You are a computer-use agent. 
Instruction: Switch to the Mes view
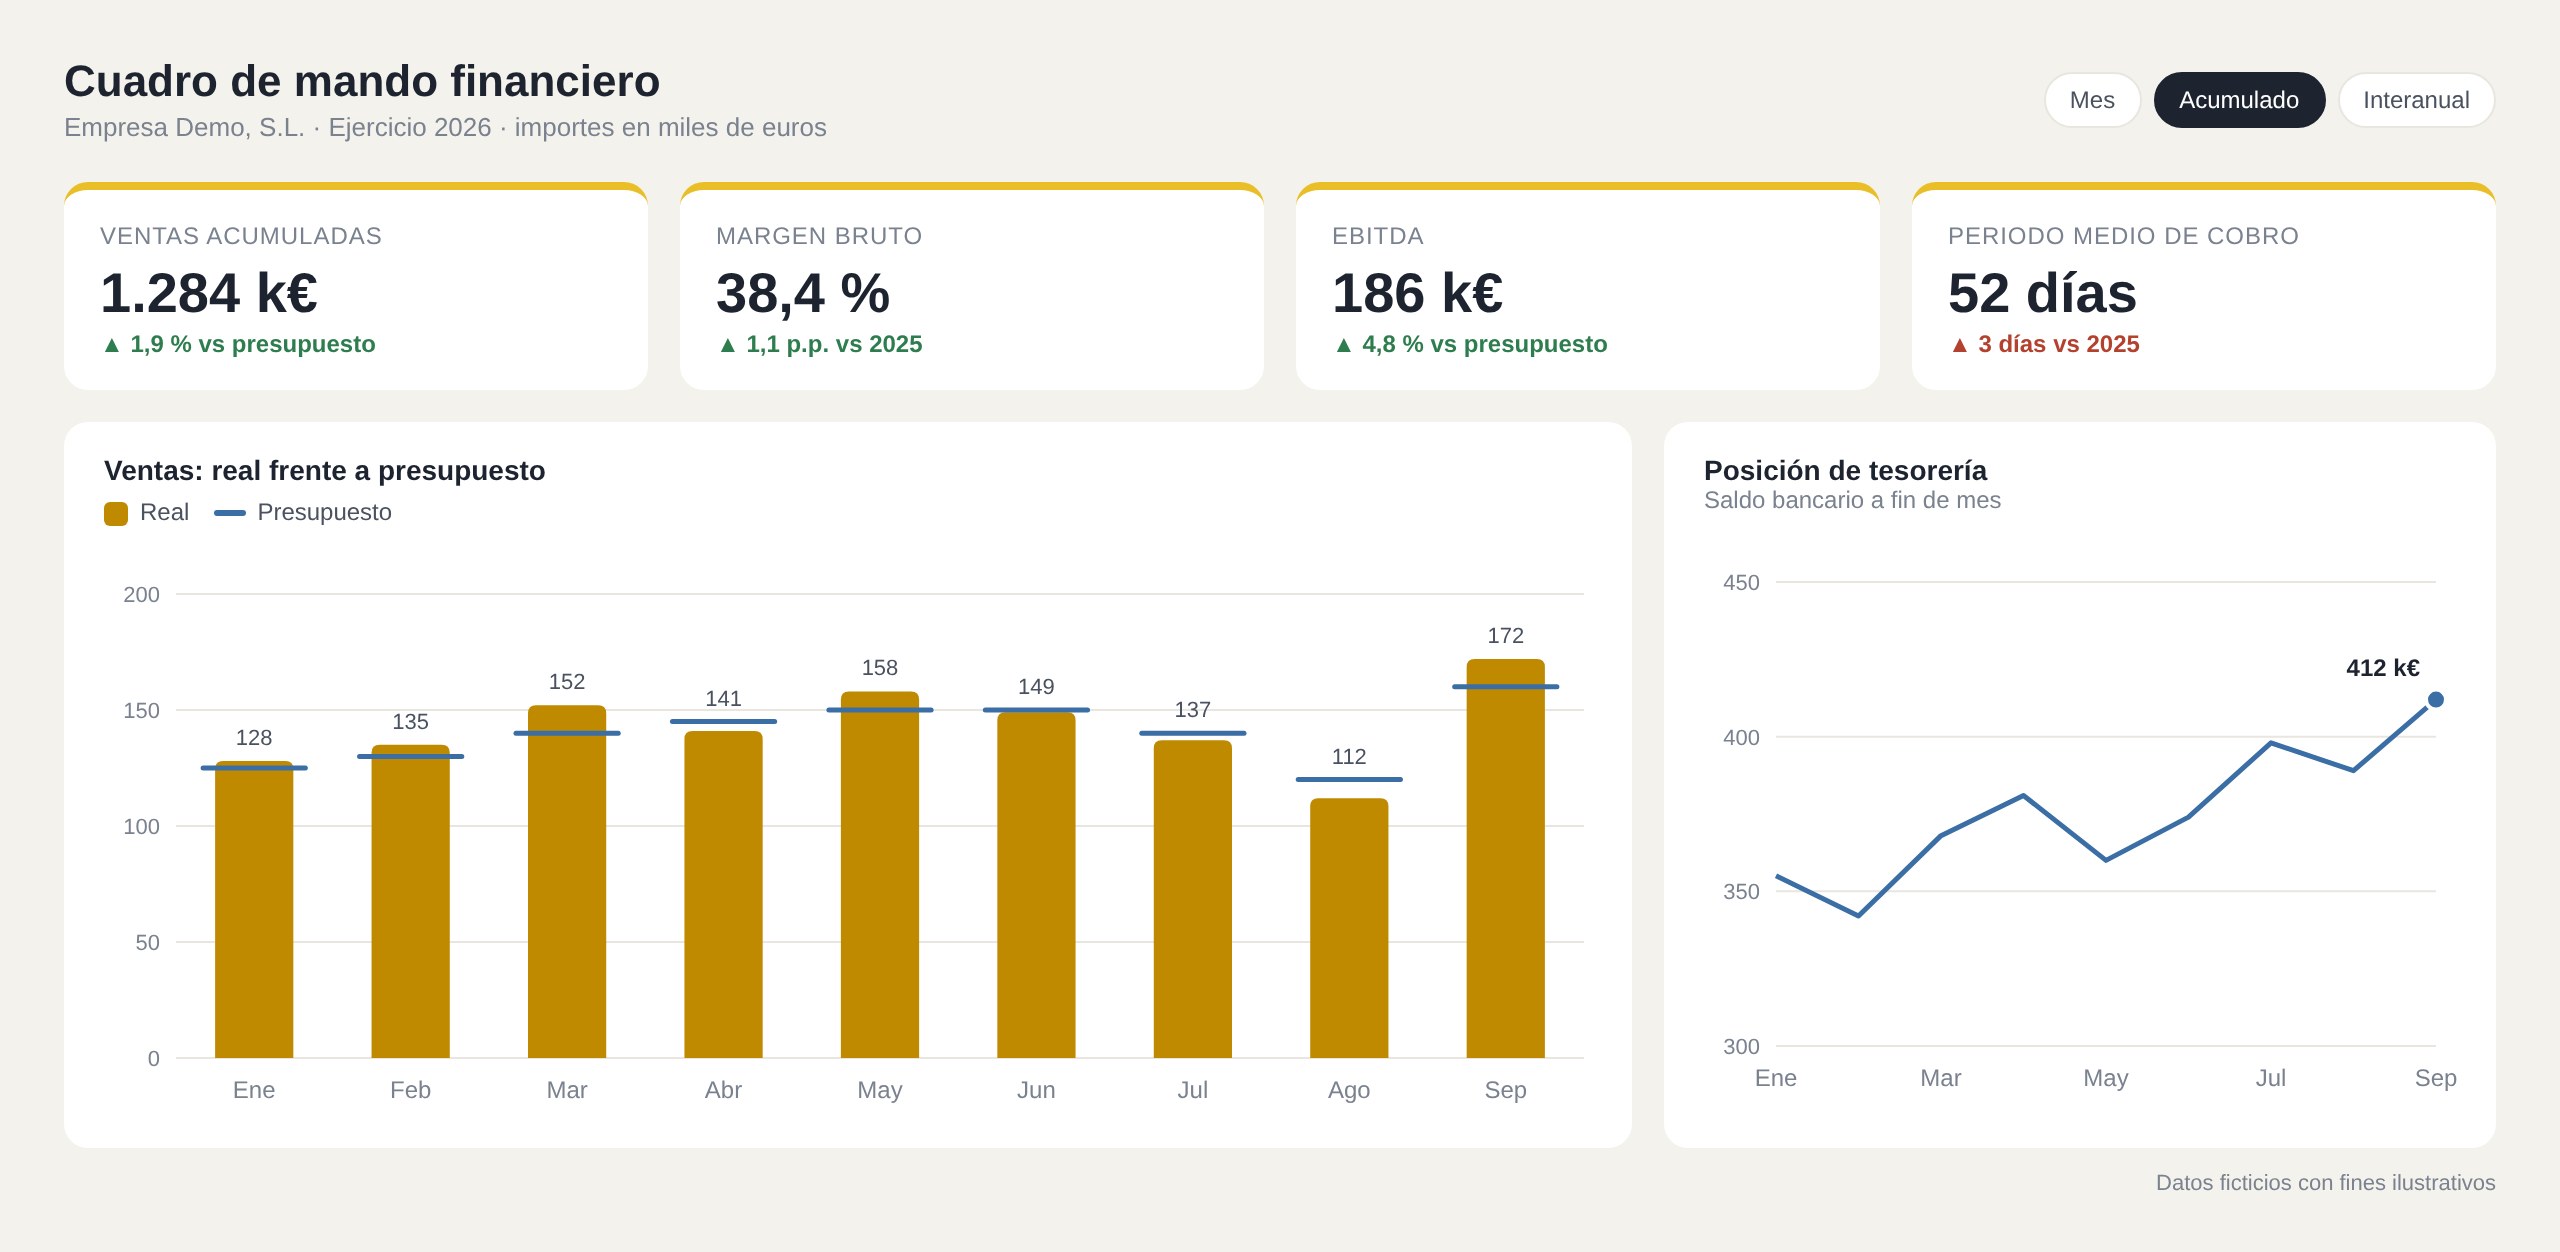pyautogui.click(x=2092, y=100)
